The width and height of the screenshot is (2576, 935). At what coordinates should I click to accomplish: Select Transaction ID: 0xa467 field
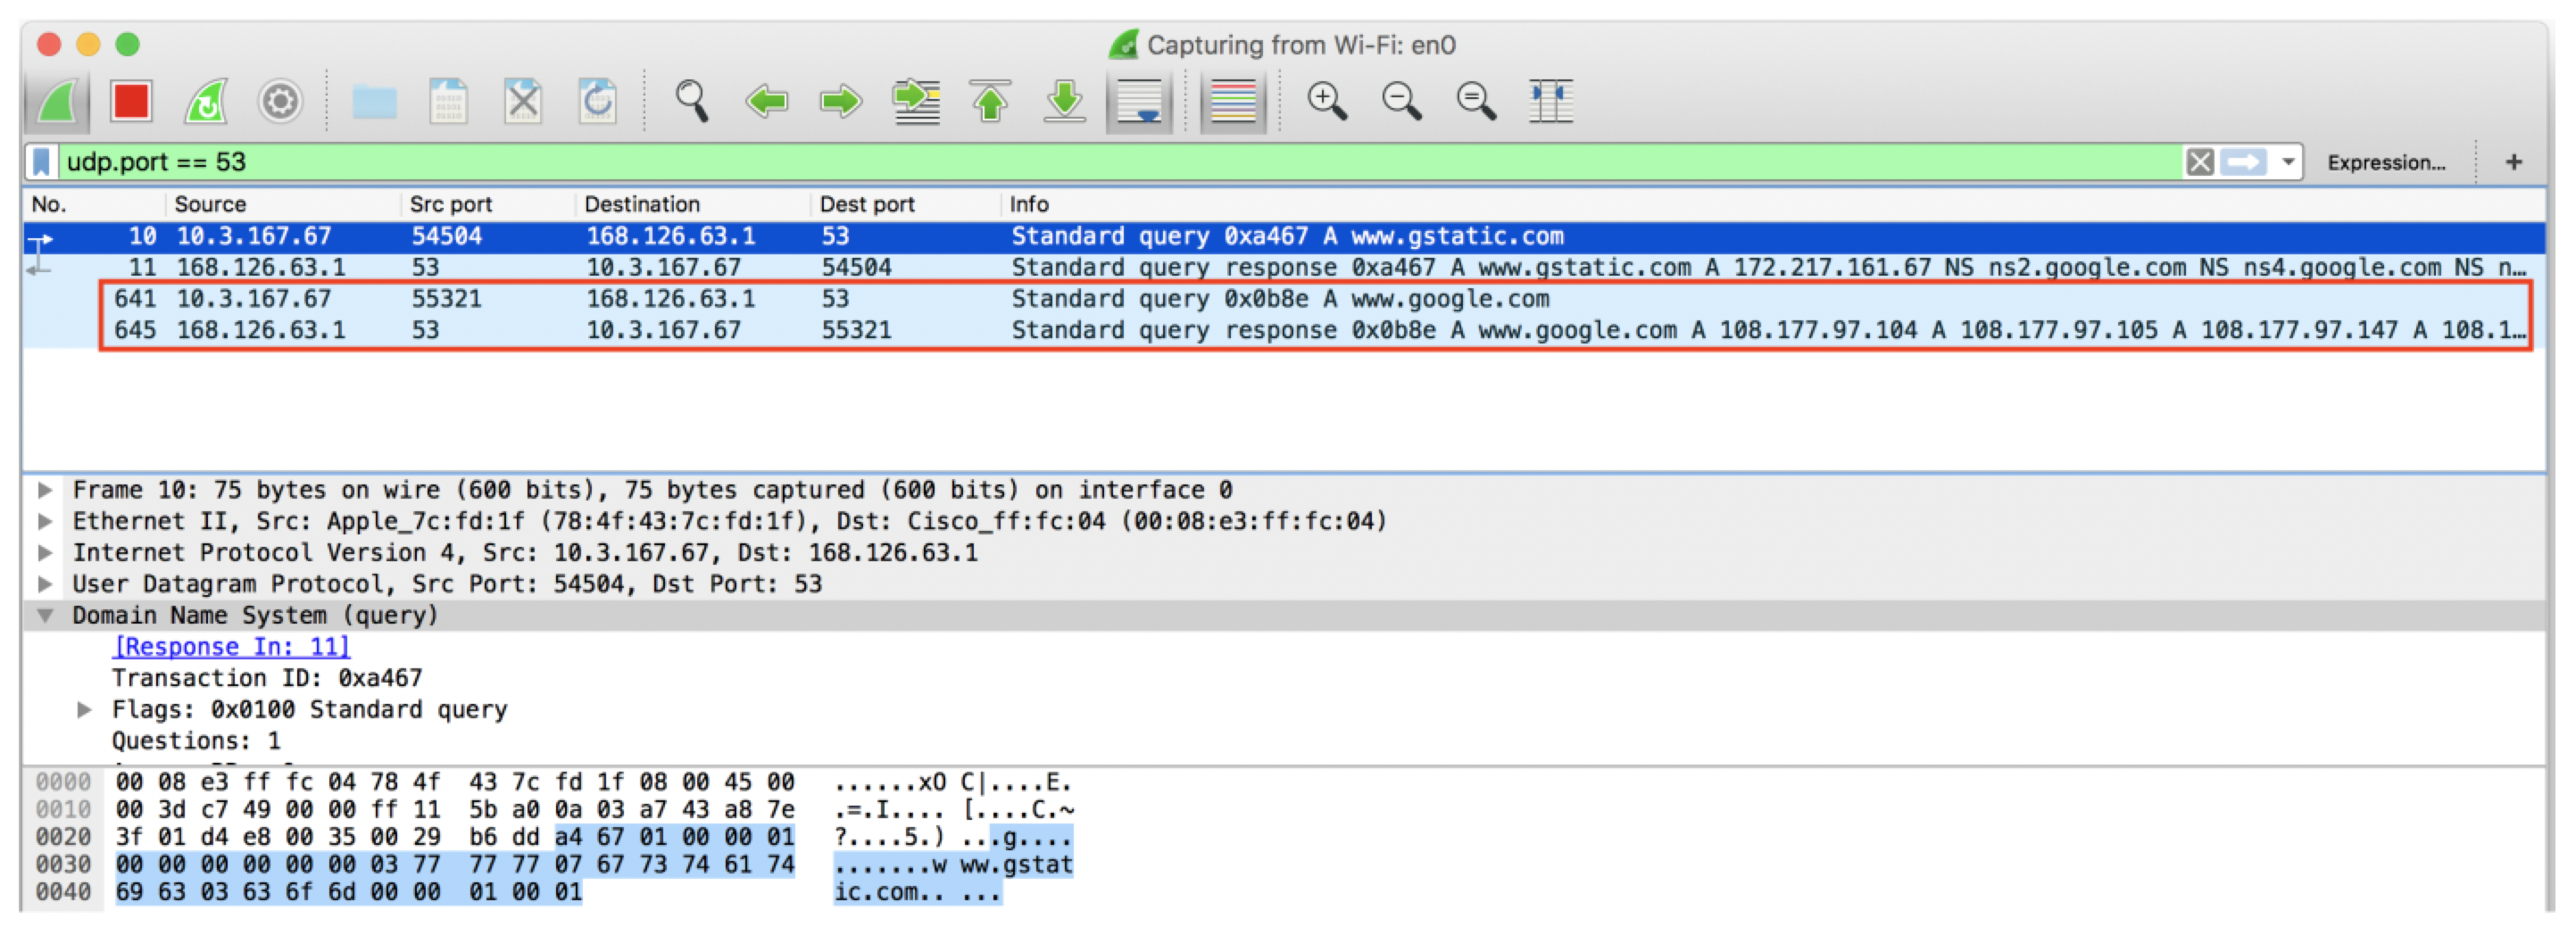[x=267, y=679]
